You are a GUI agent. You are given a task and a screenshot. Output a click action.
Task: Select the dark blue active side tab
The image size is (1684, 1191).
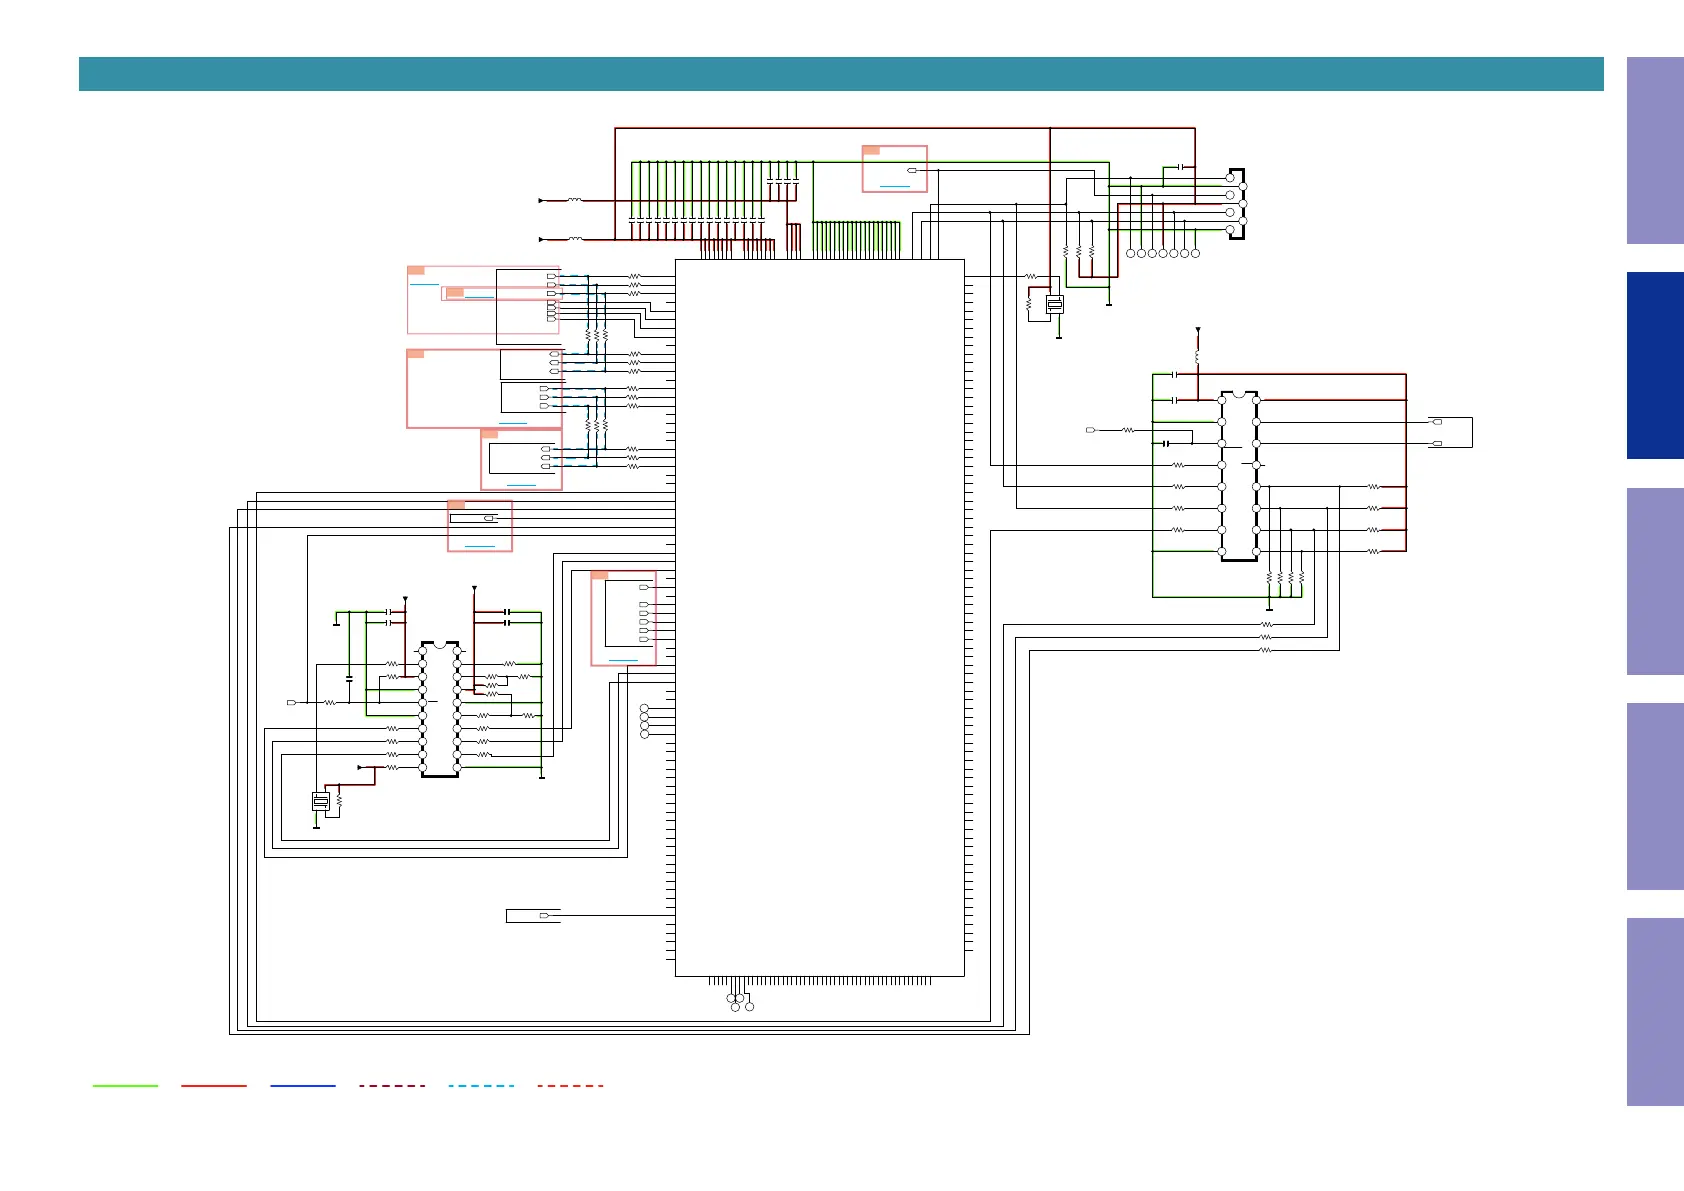point(1655,366)
